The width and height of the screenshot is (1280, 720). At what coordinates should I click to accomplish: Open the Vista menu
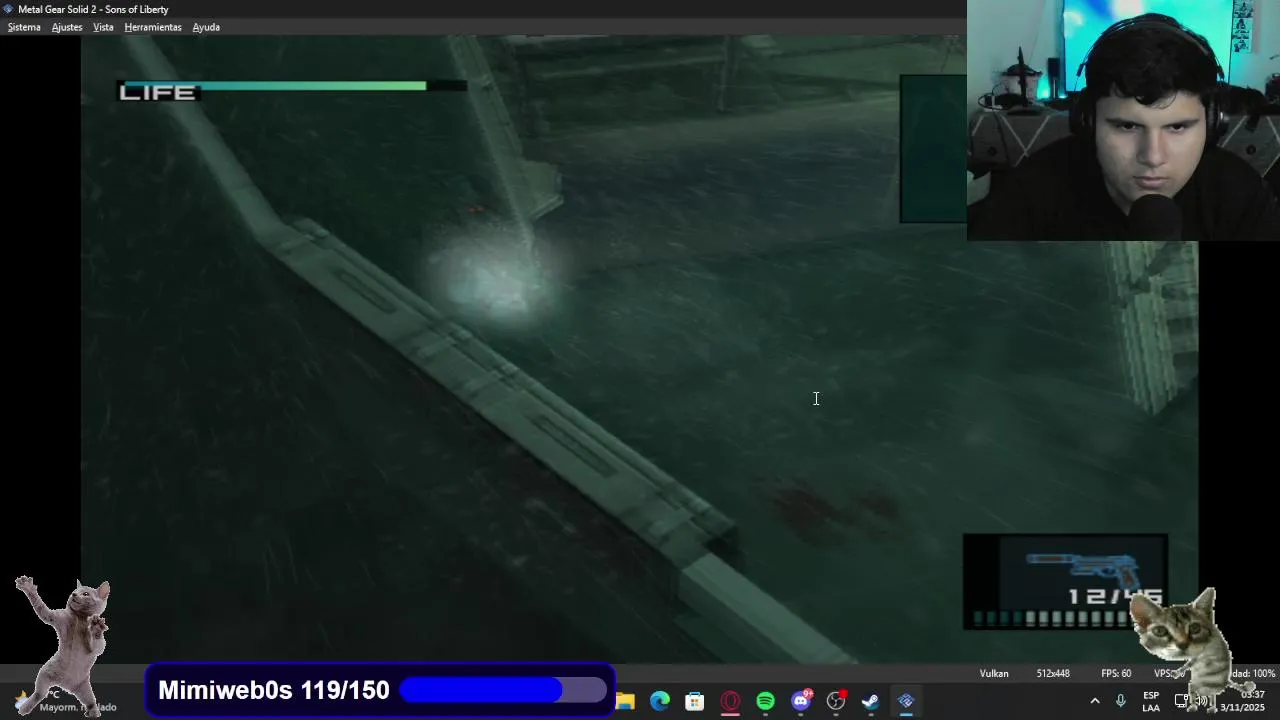tap(103, 27)
